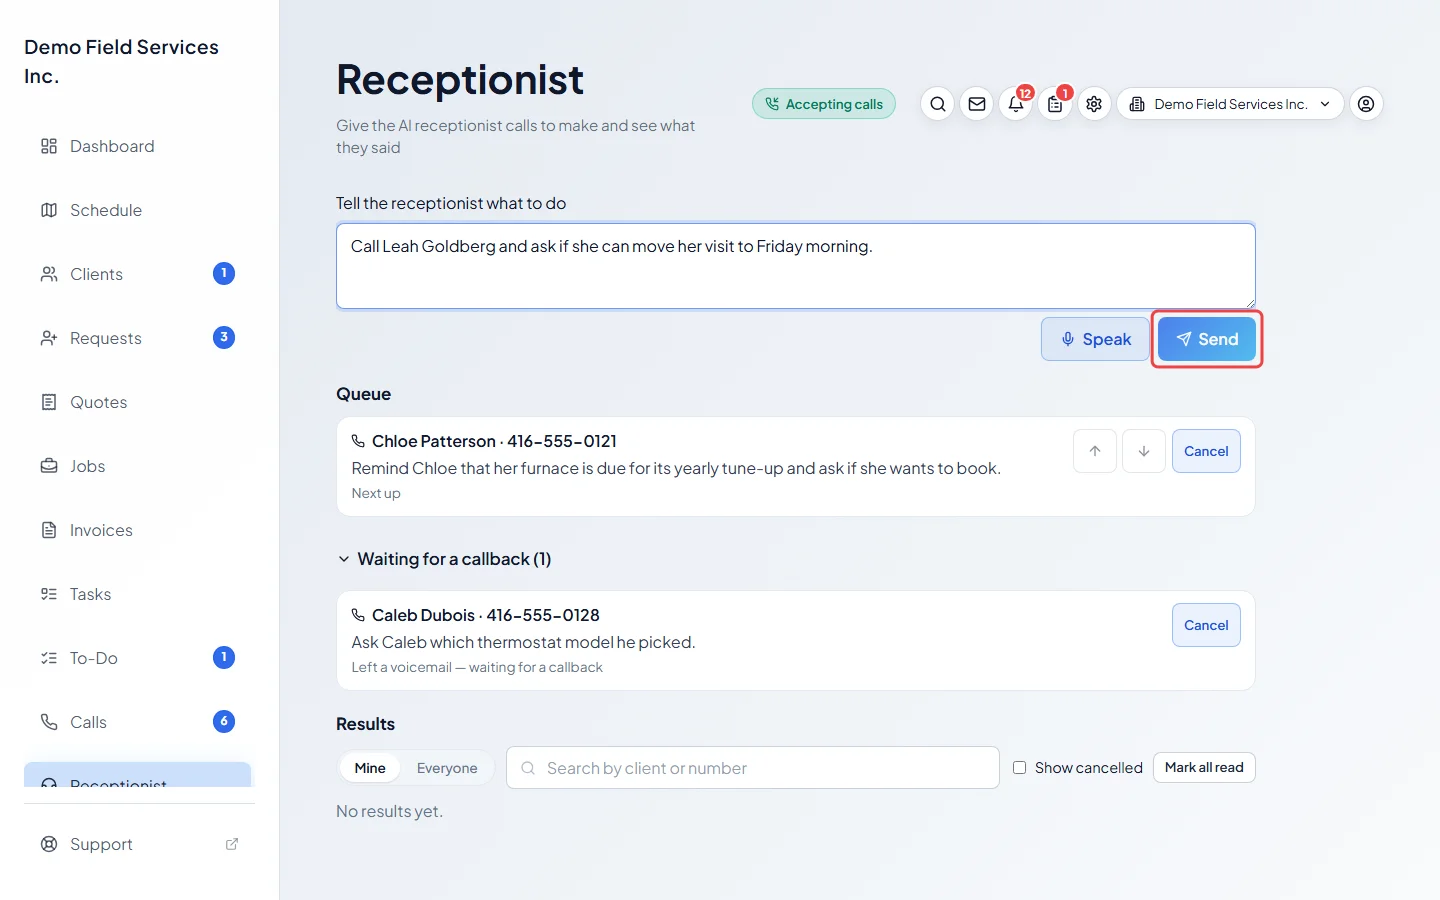Open the user profile icon
1440x900 pixels.
(x=1366, y=104)
